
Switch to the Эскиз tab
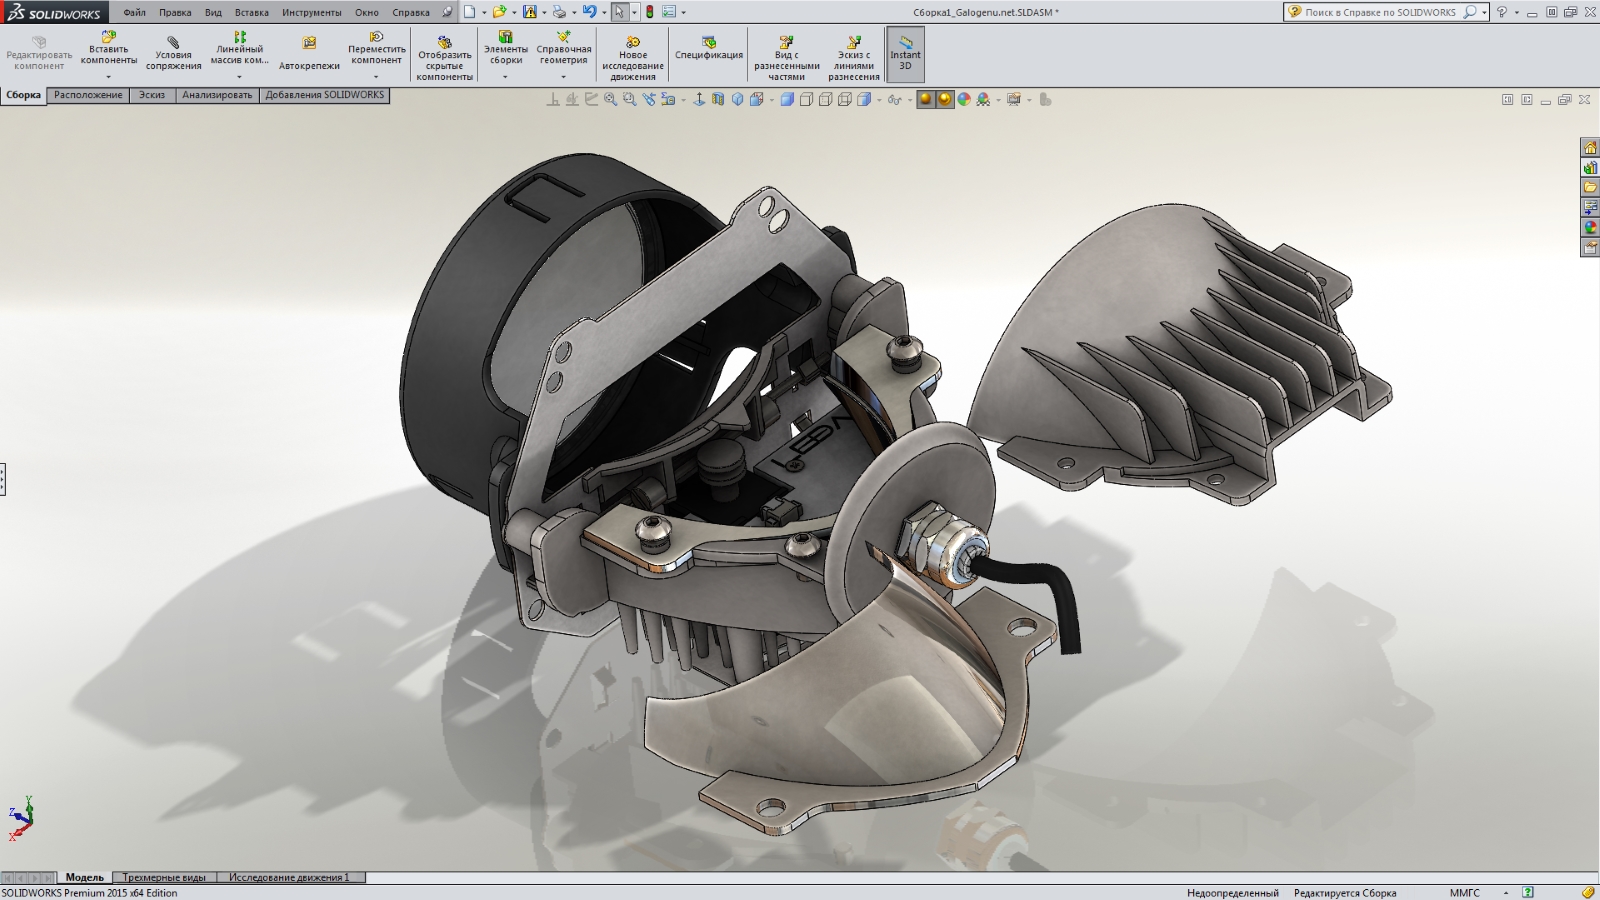point(152,95)
